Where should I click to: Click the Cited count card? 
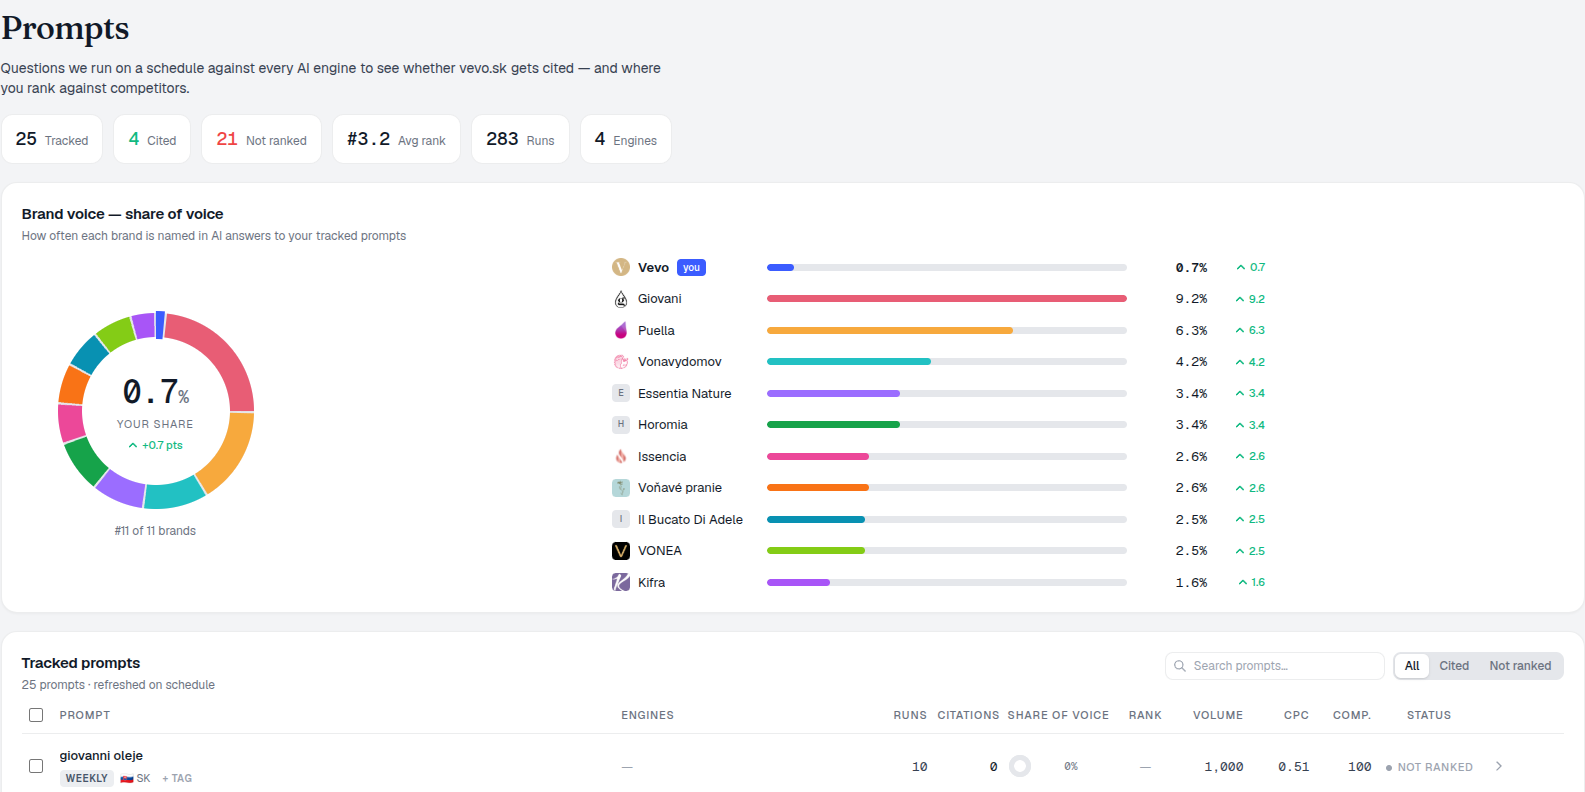pyautogui.click(x=152, y=139)
